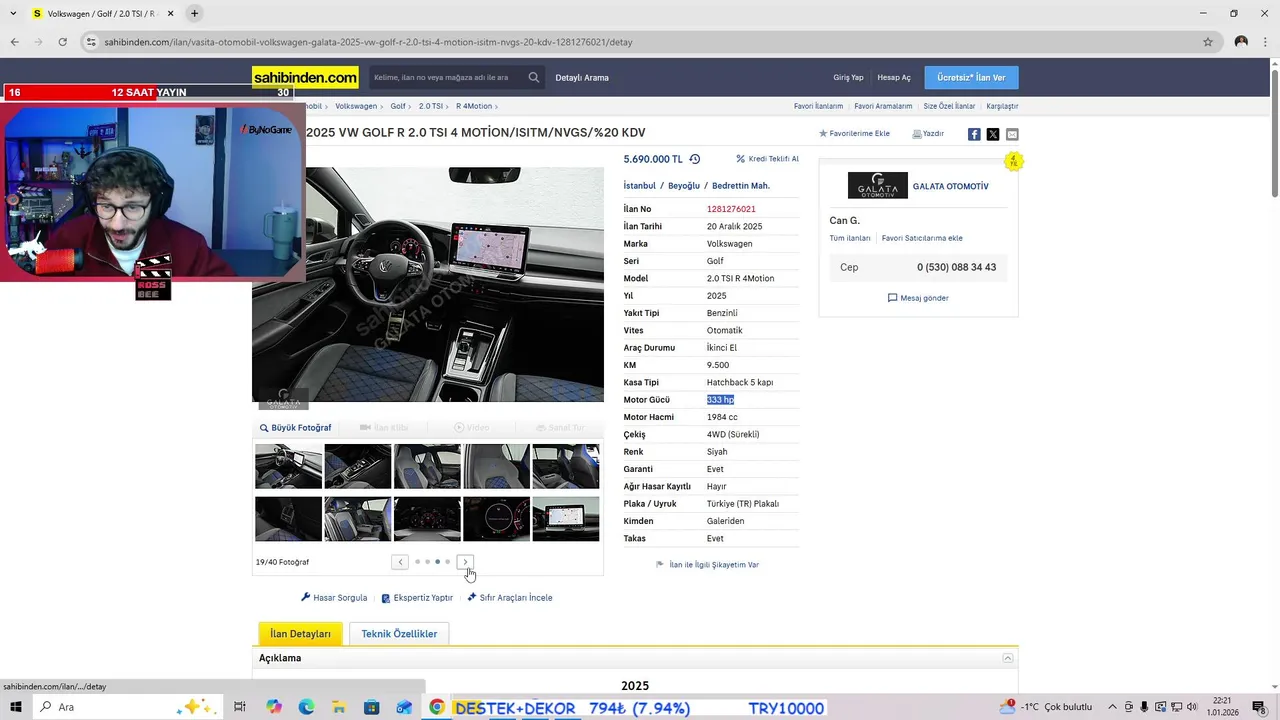
Task: Add listing to Favorilerime
Action: pyautogui.click(x=854, y=133)
